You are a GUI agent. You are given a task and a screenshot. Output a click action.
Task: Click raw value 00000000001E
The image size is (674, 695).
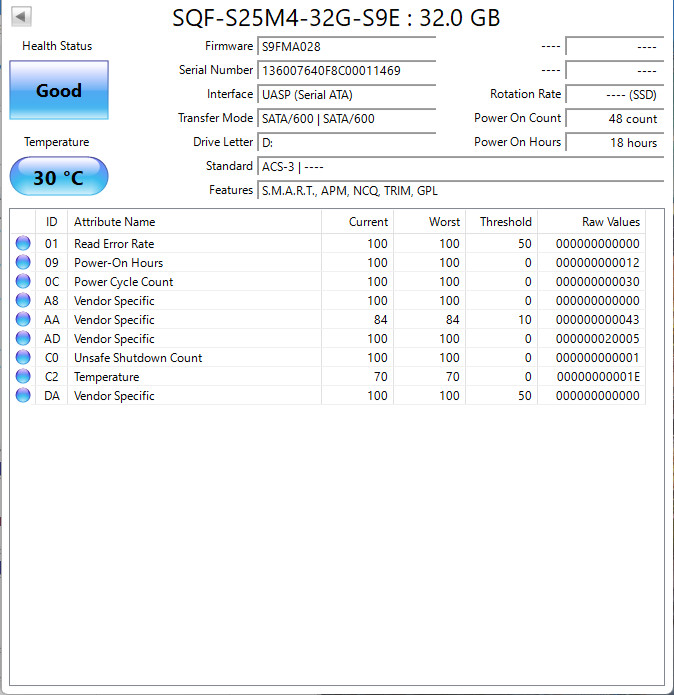click(598, 377)
